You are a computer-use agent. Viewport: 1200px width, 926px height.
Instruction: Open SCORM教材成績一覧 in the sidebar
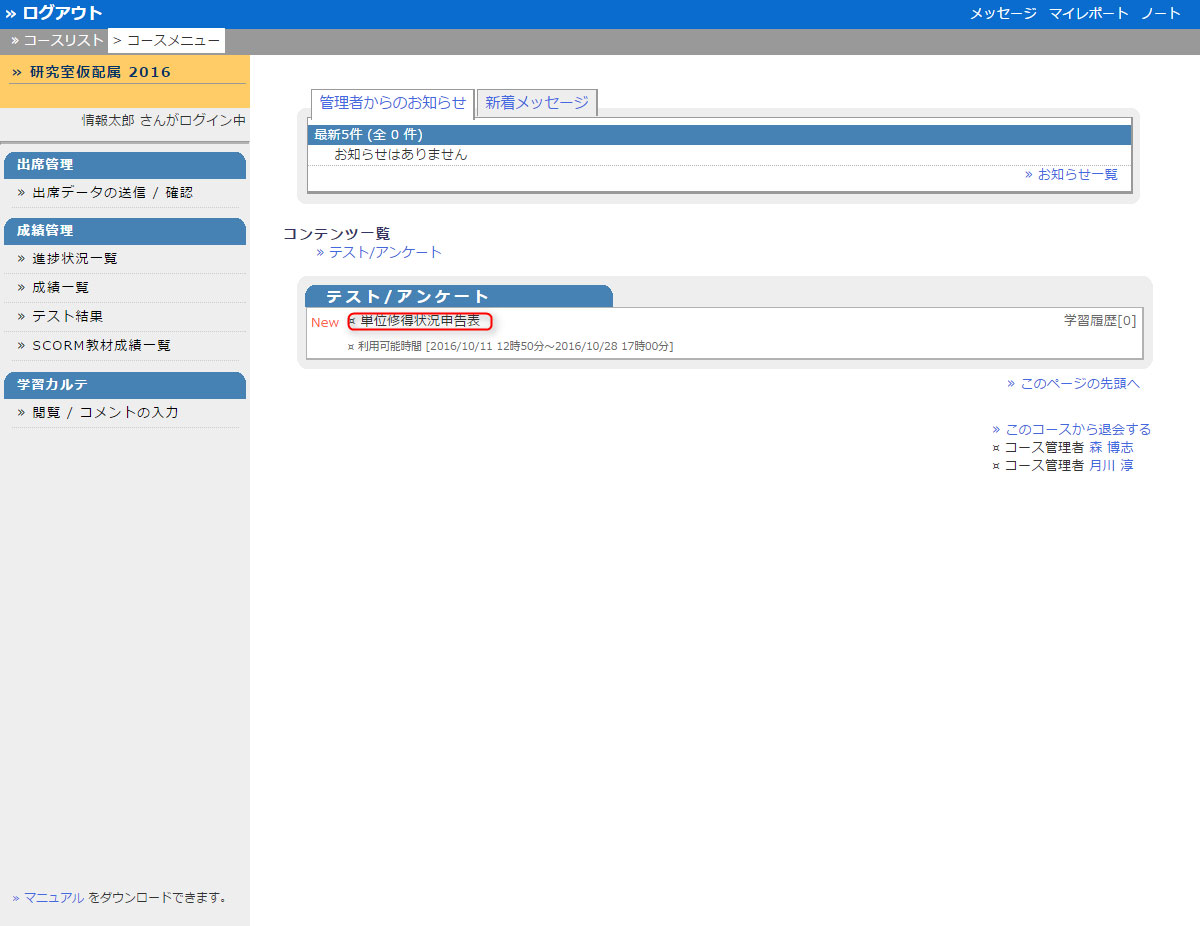101,345
